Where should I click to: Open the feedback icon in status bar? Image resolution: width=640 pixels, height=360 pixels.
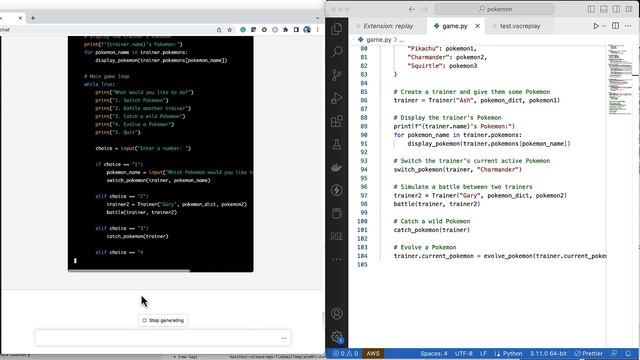point(614,353)
